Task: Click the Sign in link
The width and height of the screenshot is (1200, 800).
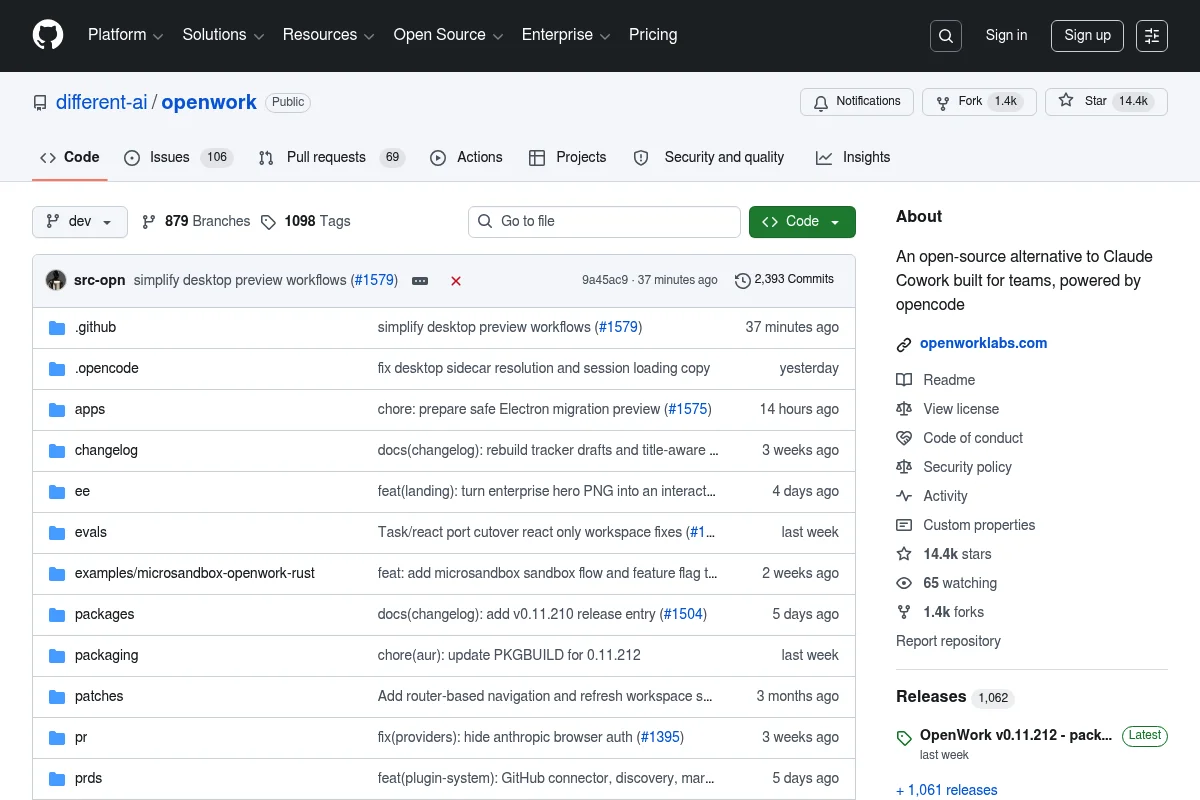Action: click(x=1006, y=35)
